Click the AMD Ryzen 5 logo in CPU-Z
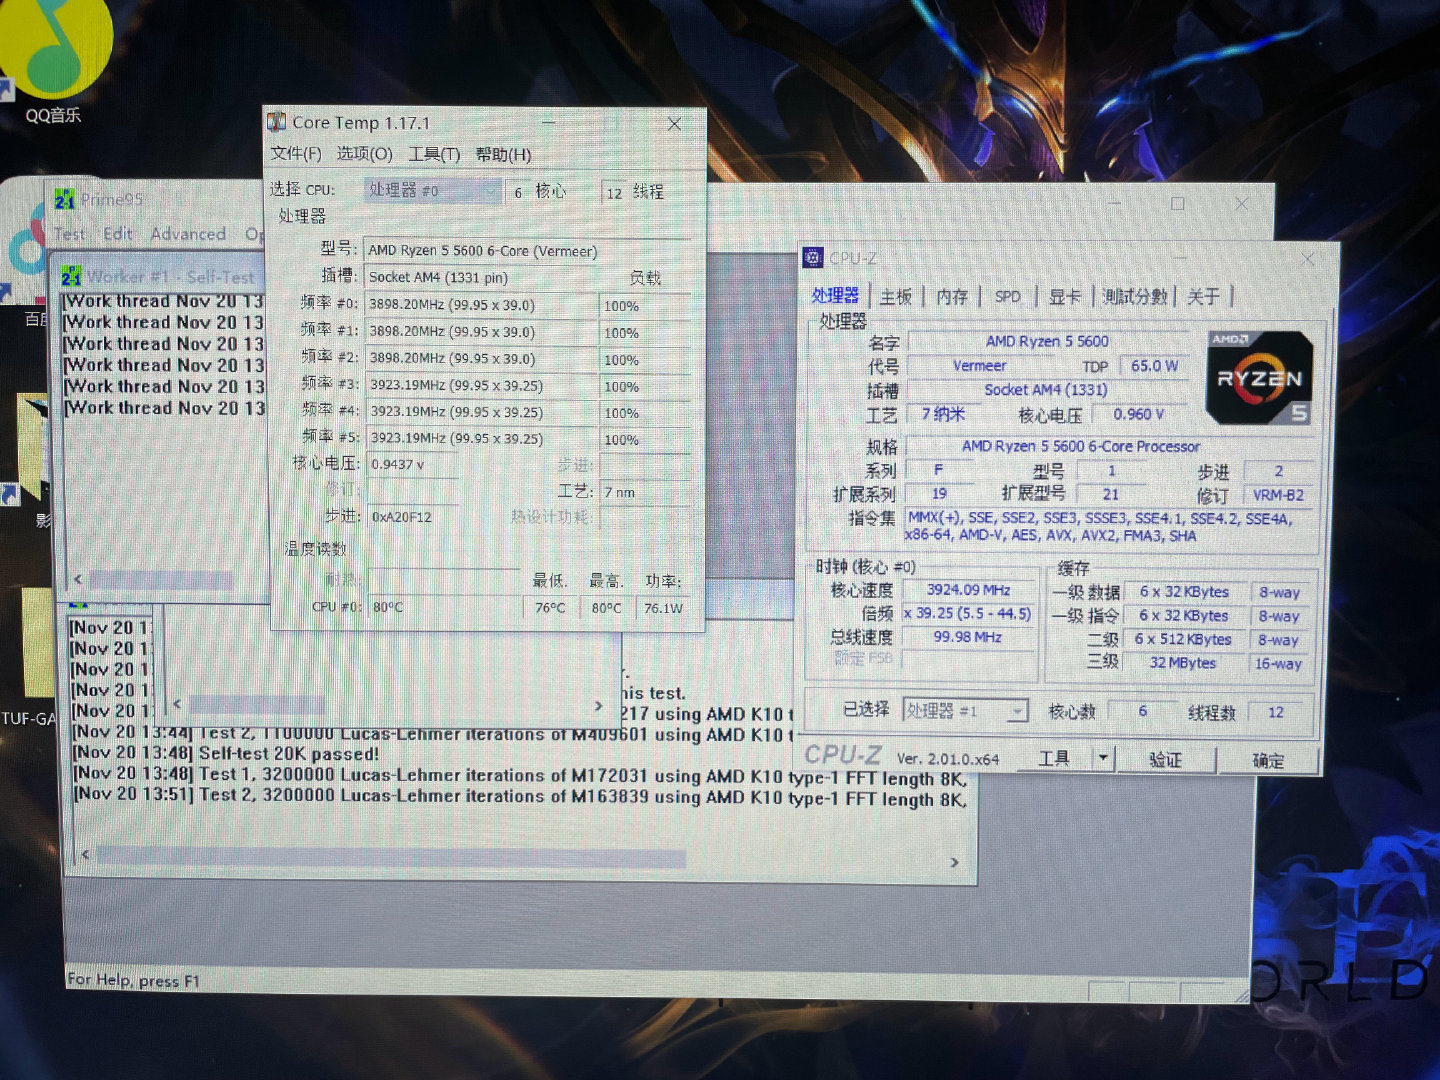1440x1080 pixels. click(1259, 378)
